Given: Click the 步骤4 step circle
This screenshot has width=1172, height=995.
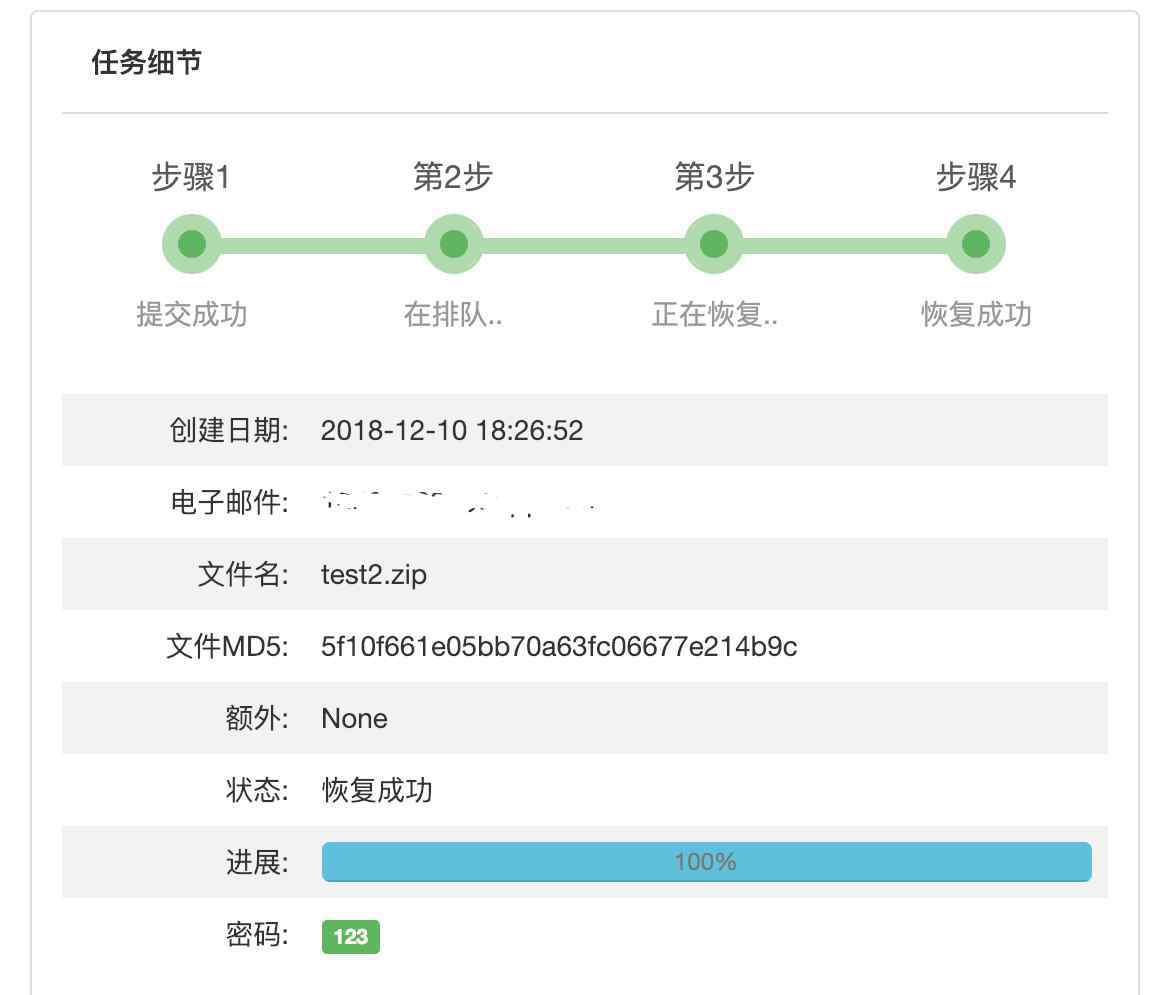Looking at the screenshot, I should pyautogui.click(x=976, y=244).
